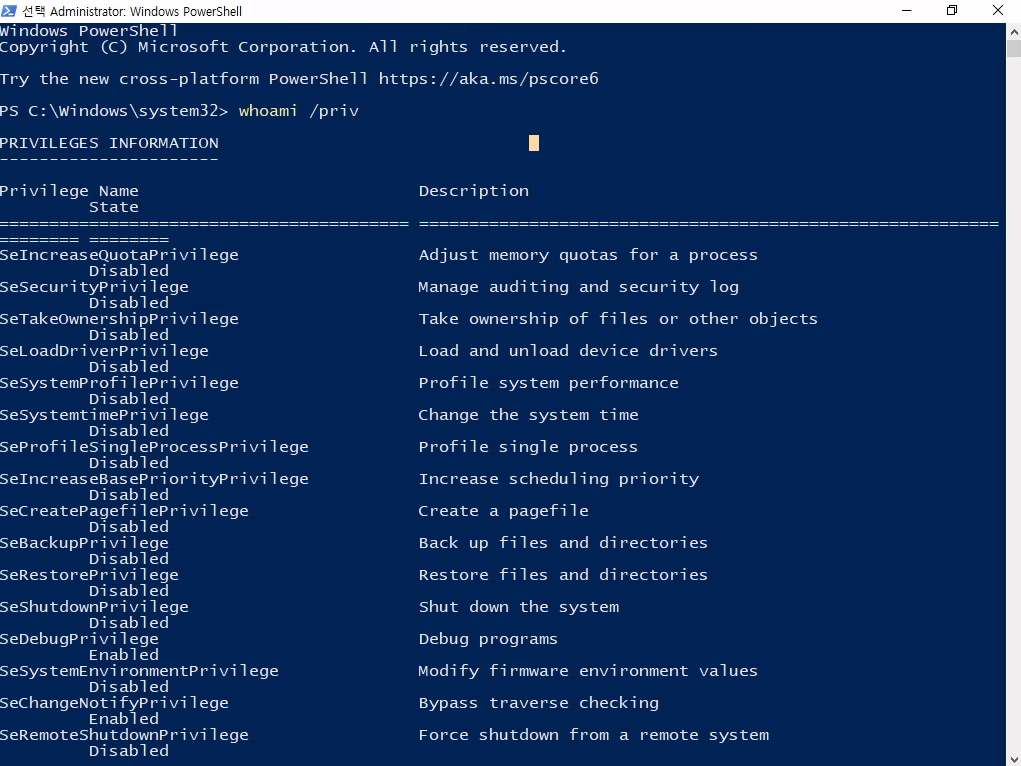
Task: Minimize the PowerShell window
Action: point(906,10)
